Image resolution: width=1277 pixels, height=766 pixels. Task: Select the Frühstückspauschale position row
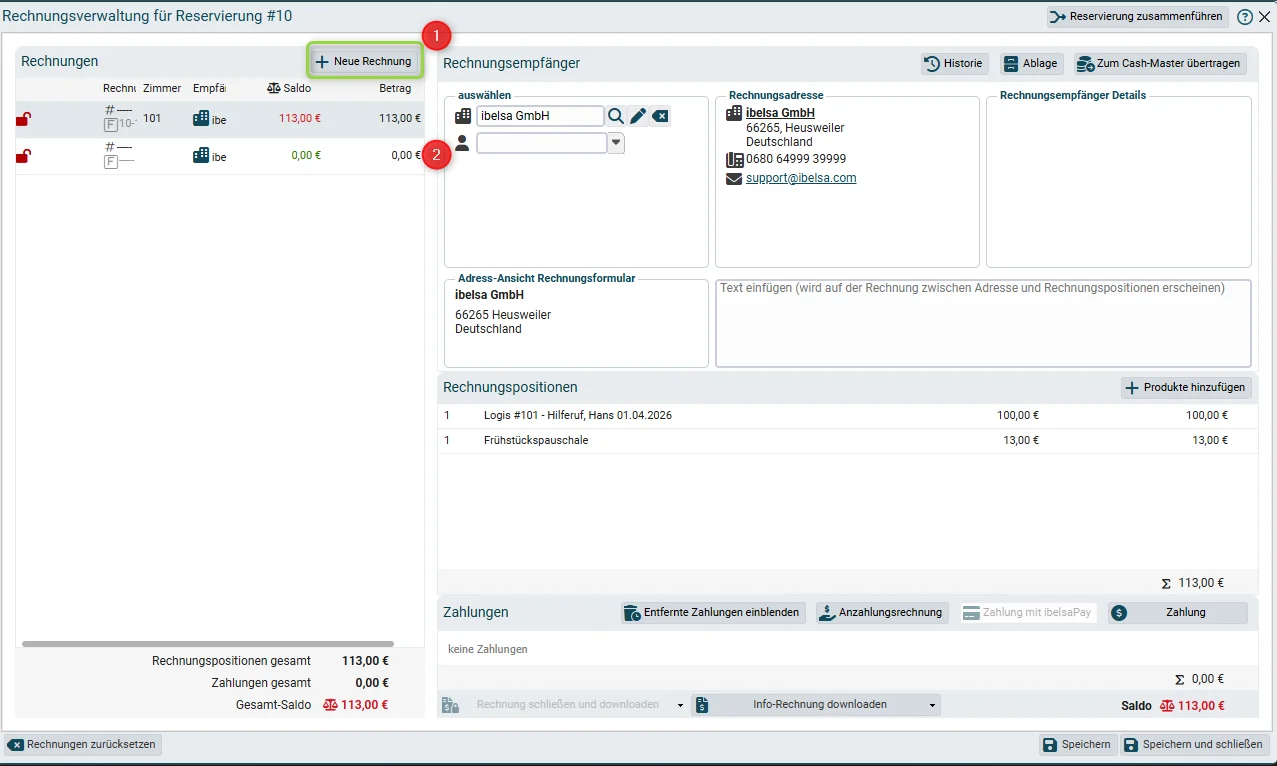(x=848, y=440)
